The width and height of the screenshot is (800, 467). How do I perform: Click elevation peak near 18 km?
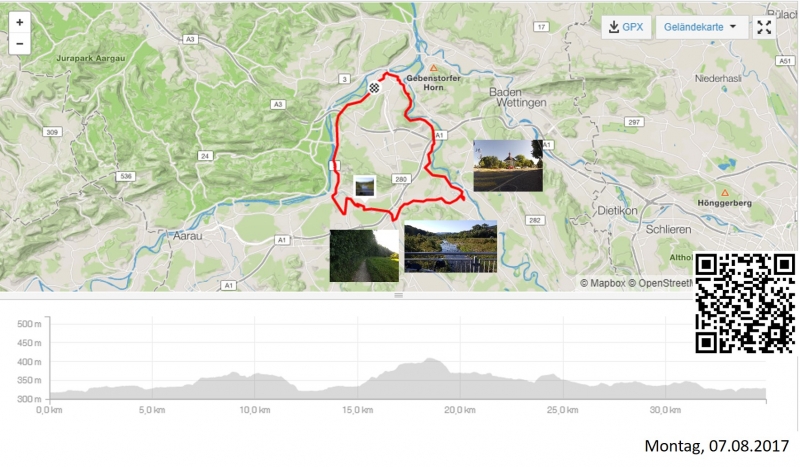[x=431, y=360]
